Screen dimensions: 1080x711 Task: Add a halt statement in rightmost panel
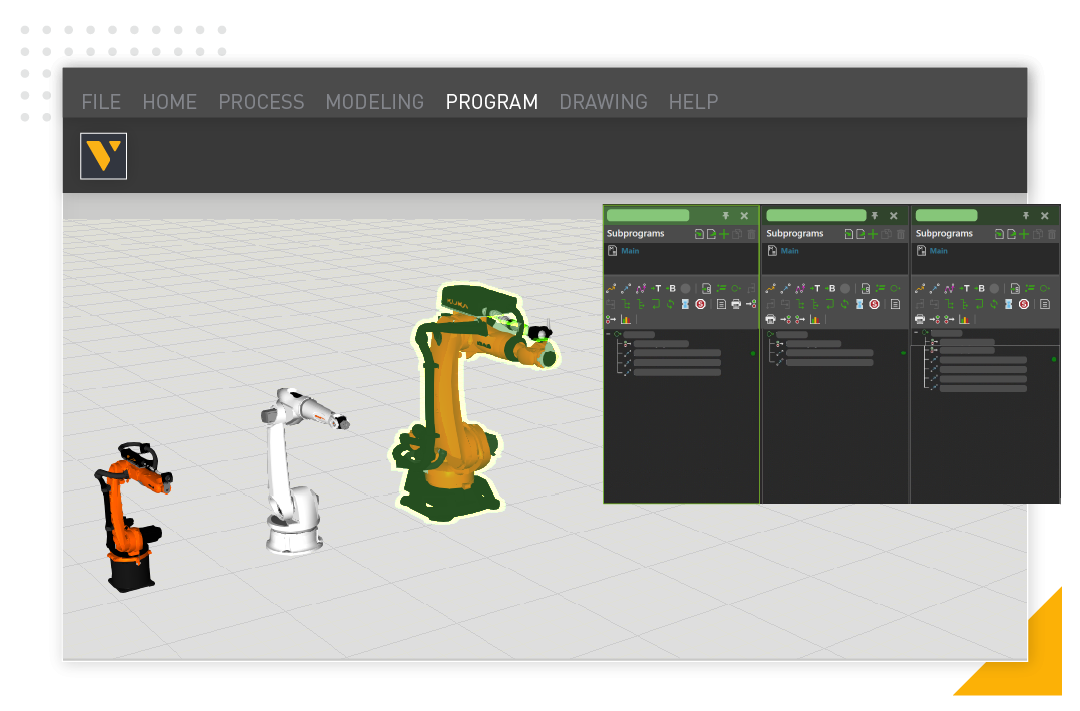pyautogui.click(x=1024, y=303)
